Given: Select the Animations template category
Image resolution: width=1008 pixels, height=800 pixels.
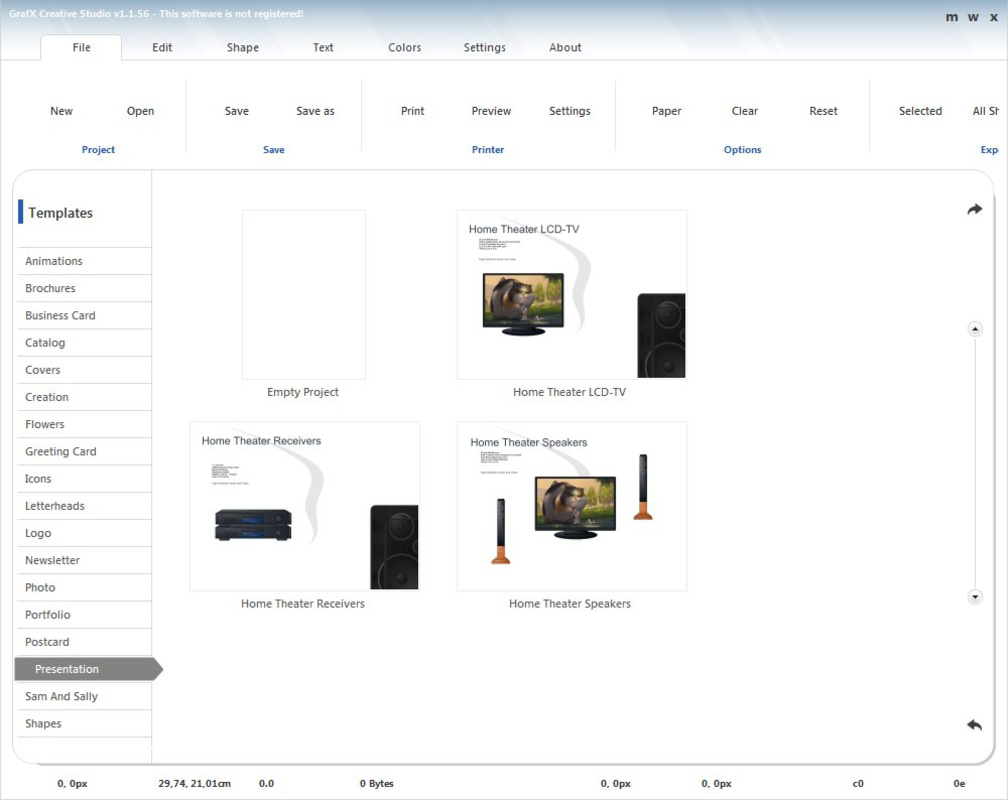Looking at the screenshot, I should click(x=84, y=261).
